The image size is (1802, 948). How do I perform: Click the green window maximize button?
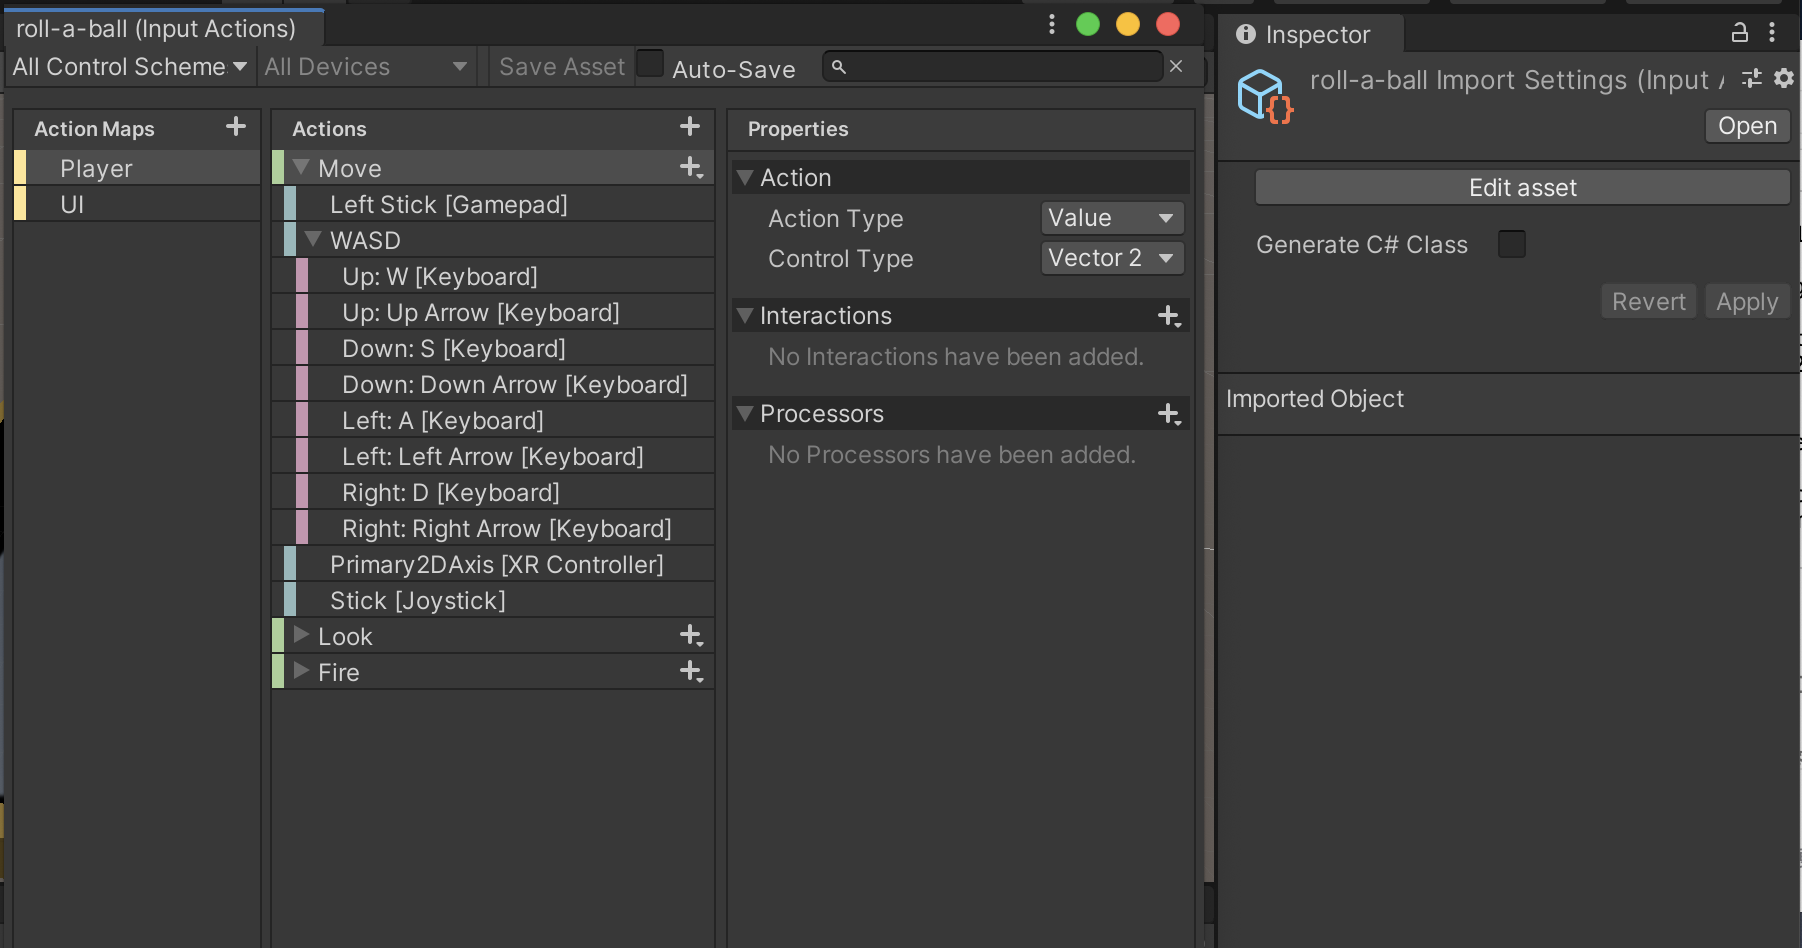[1088, 24]
